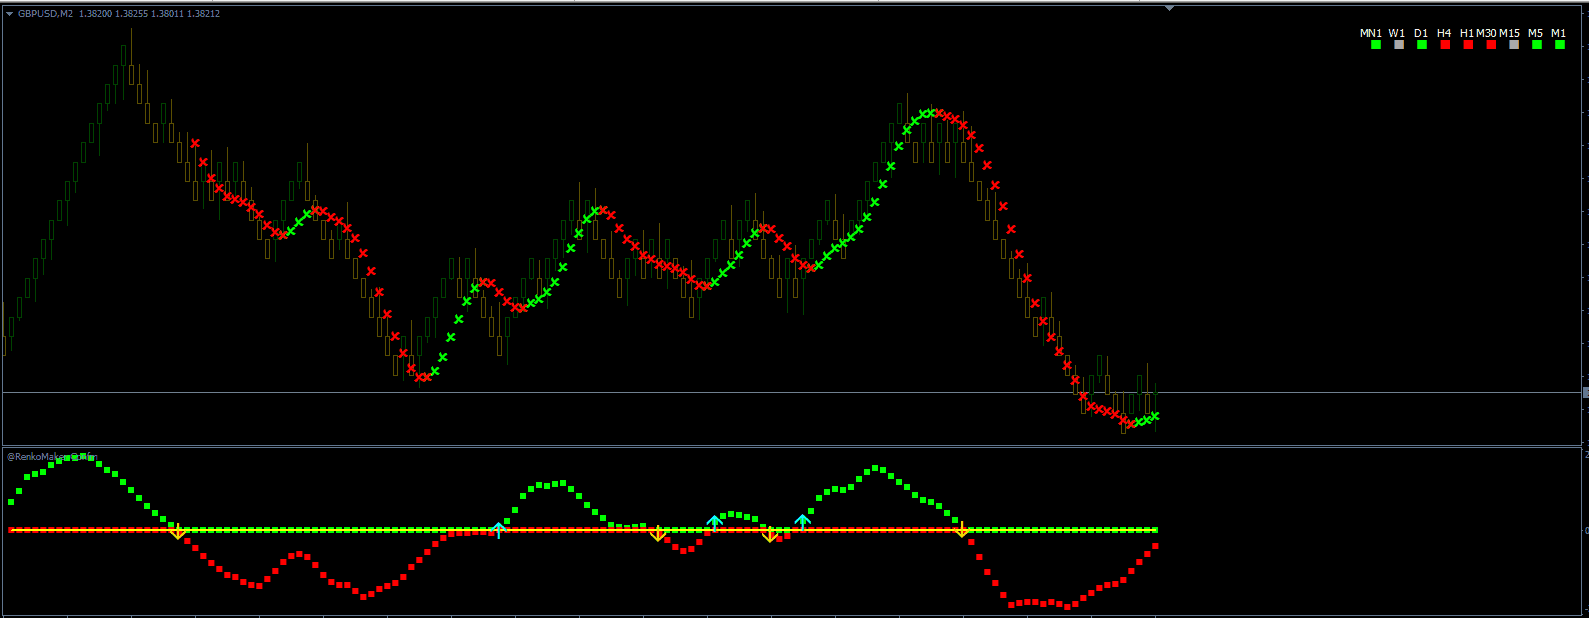Select the red M30 timeframe square

pyautogui.click(x=1491, y=44)
